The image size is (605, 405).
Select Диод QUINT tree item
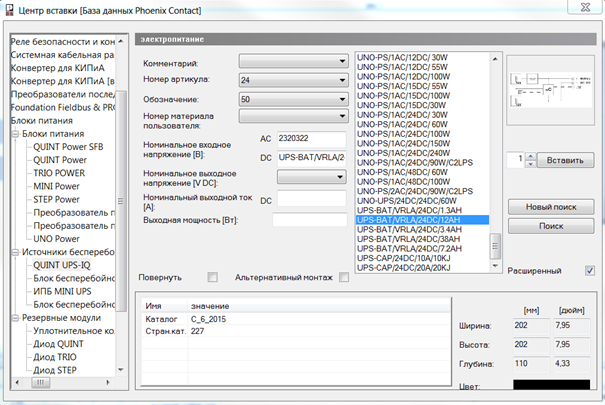tap(58, 344)
